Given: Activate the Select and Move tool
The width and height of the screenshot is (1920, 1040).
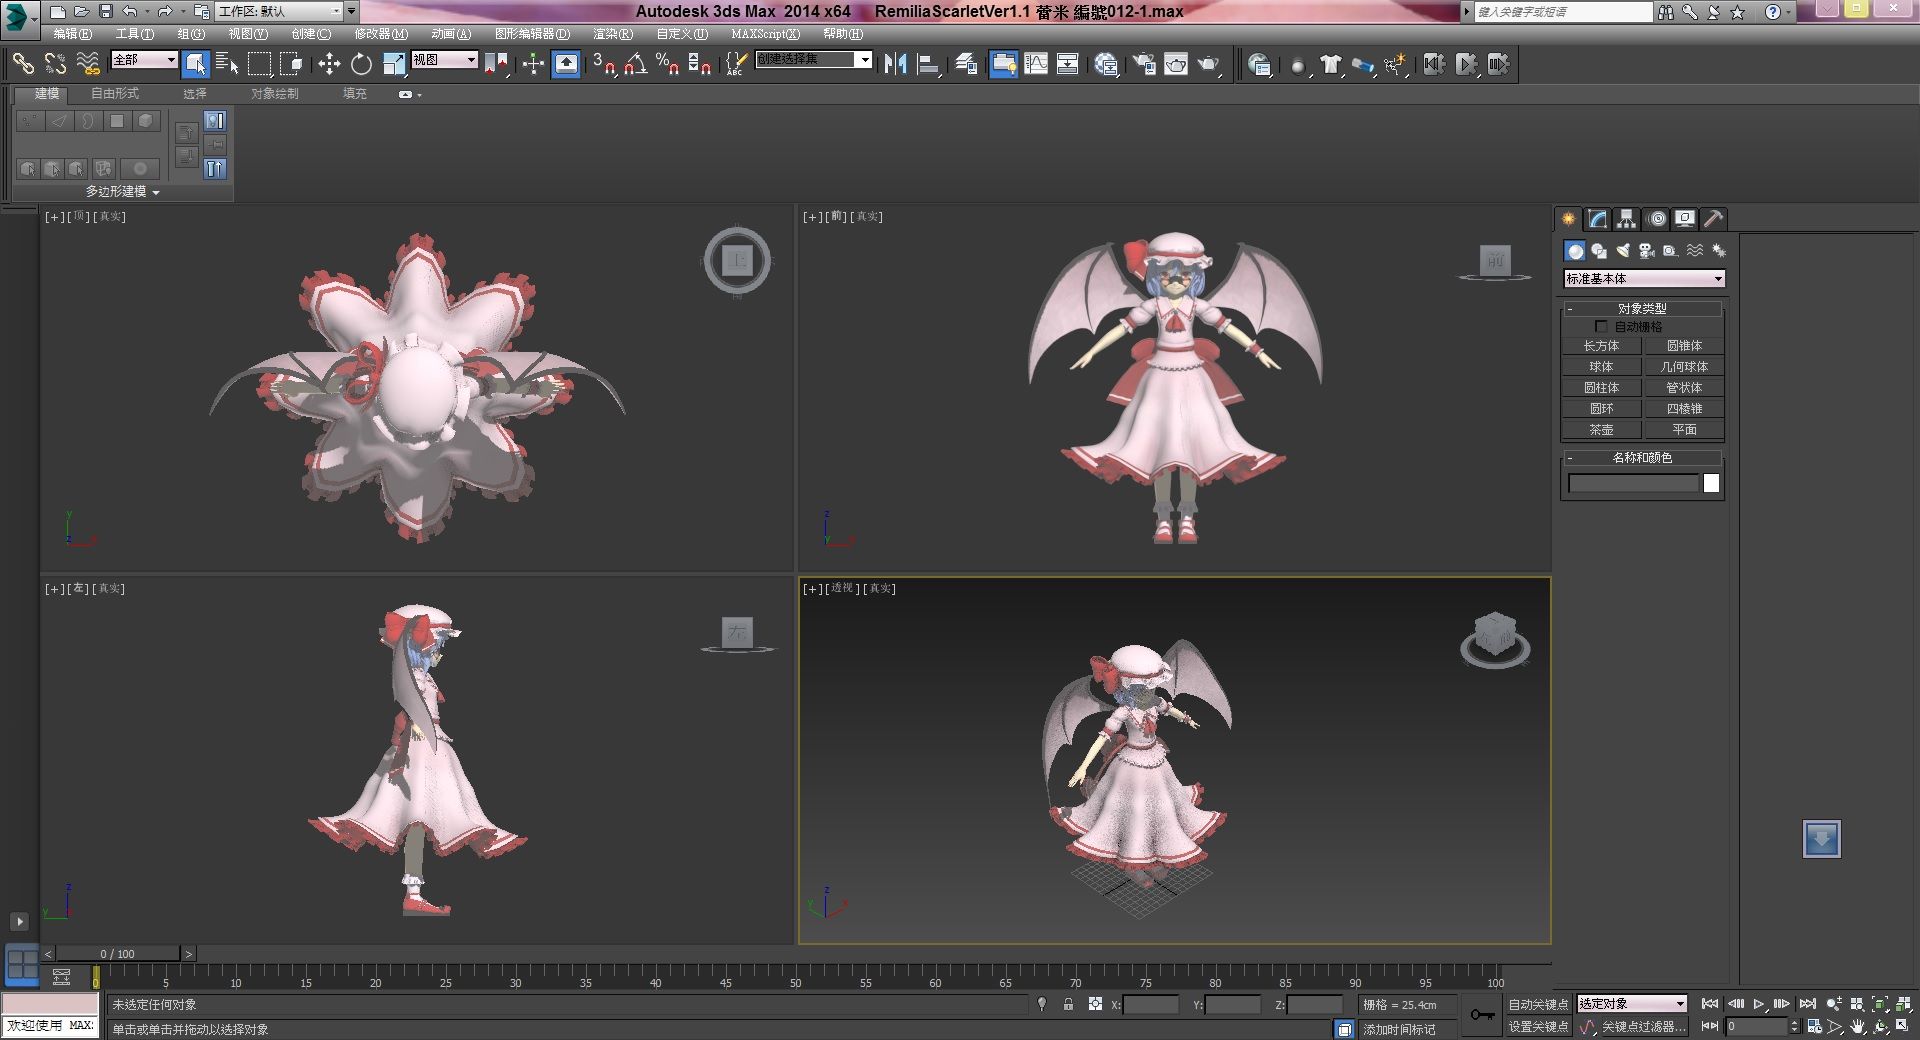Looking at the screenshot, I should click(329, 64).
